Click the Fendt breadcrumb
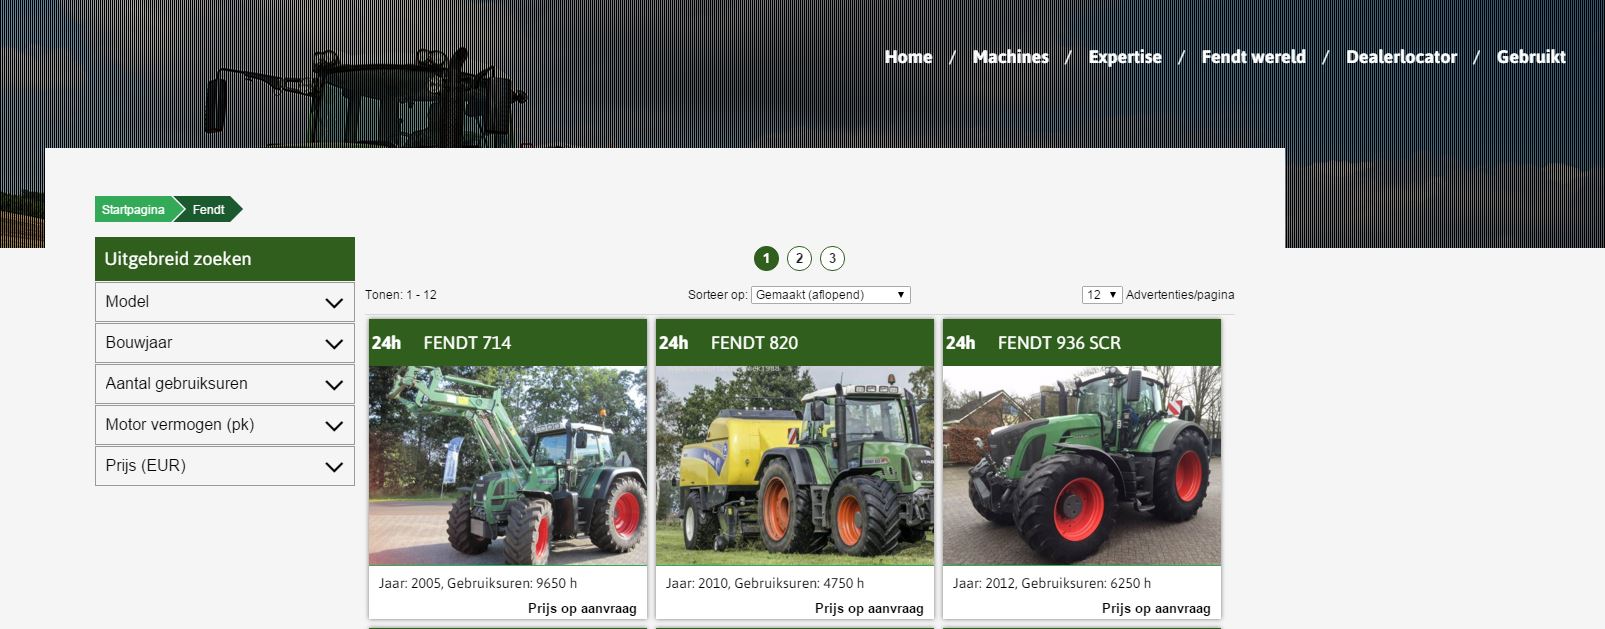The image size is (1605, 629). pos(208,210)
